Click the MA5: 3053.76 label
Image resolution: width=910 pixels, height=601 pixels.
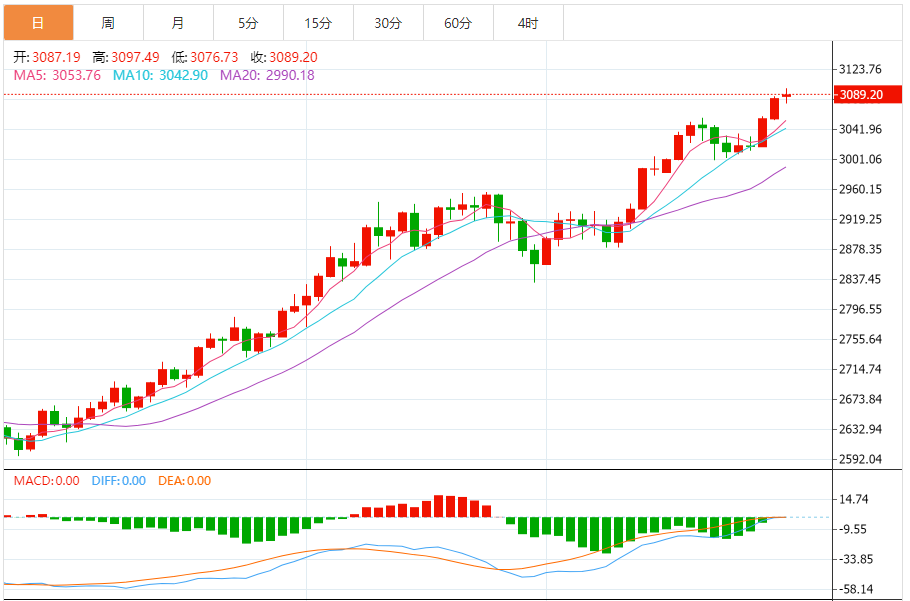[57, 75]
